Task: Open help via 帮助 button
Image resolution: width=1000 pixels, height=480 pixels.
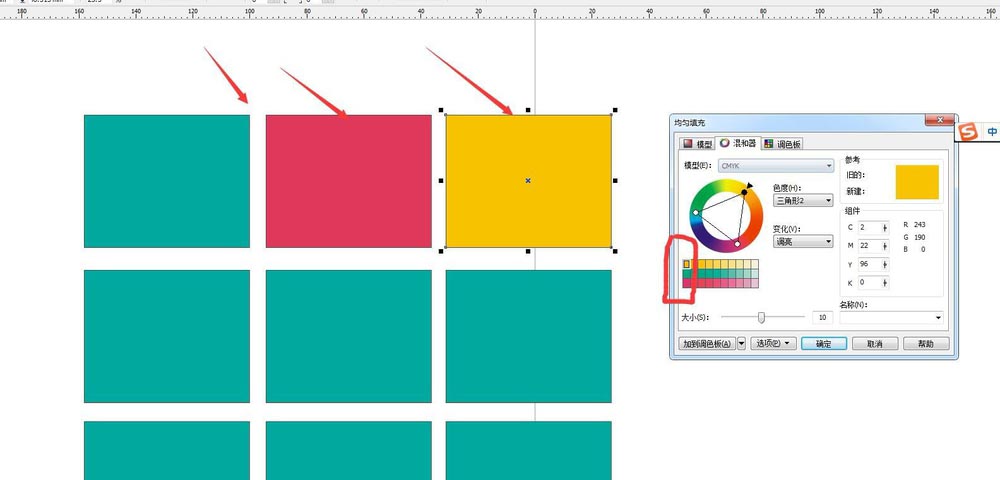Action: click(926, 344)
